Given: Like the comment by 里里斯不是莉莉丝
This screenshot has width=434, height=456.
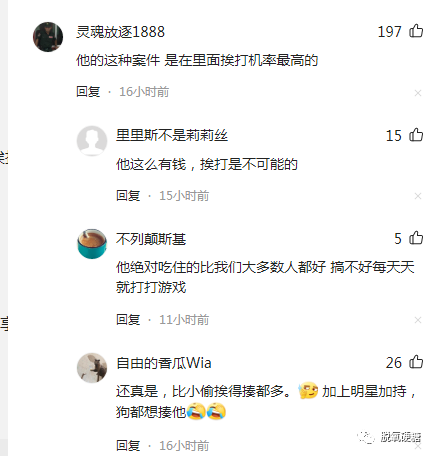Looking at the screenshot, I should (x=416, y=135).
